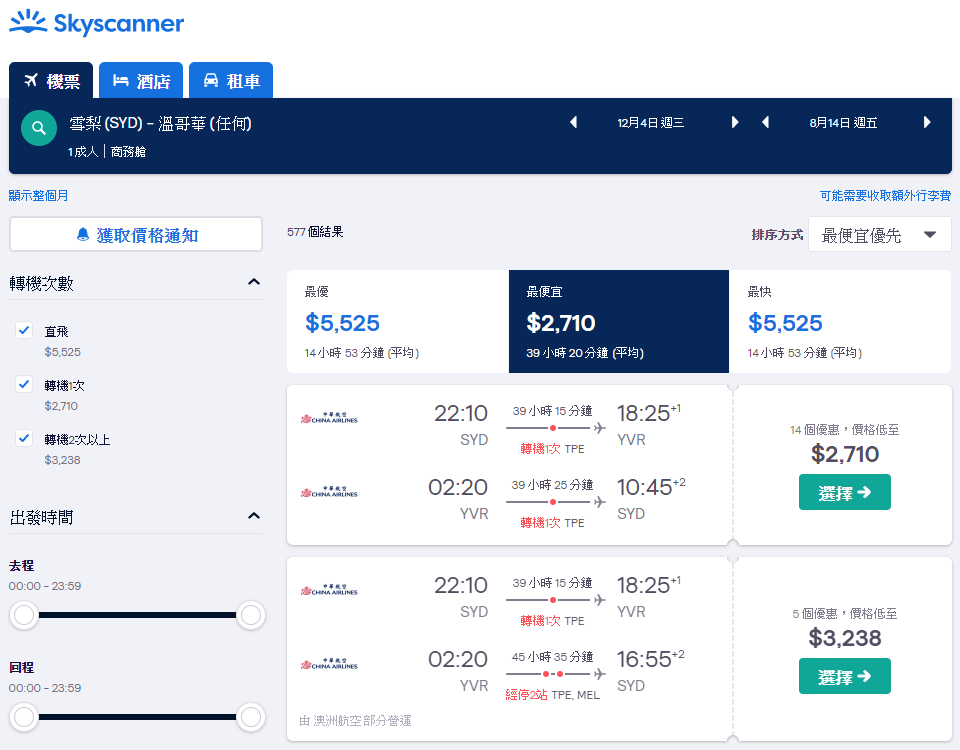Uncheck the 轉機2次以上 checkbox
The height and width of the screenshot is (750, 960).
[x=24, y=438]
